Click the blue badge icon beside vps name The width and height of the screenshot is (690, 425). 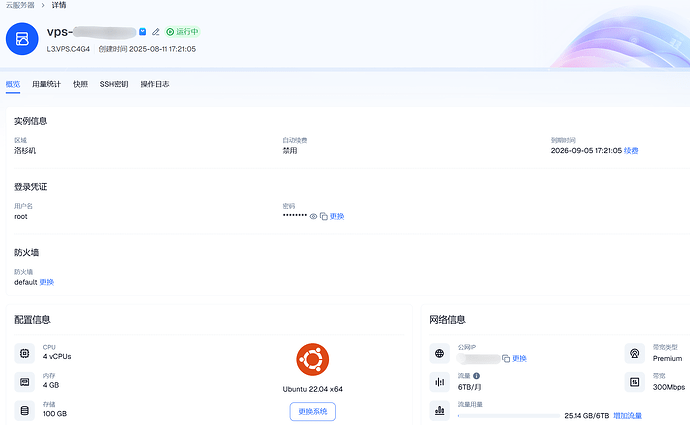click(x=143, y=32)
